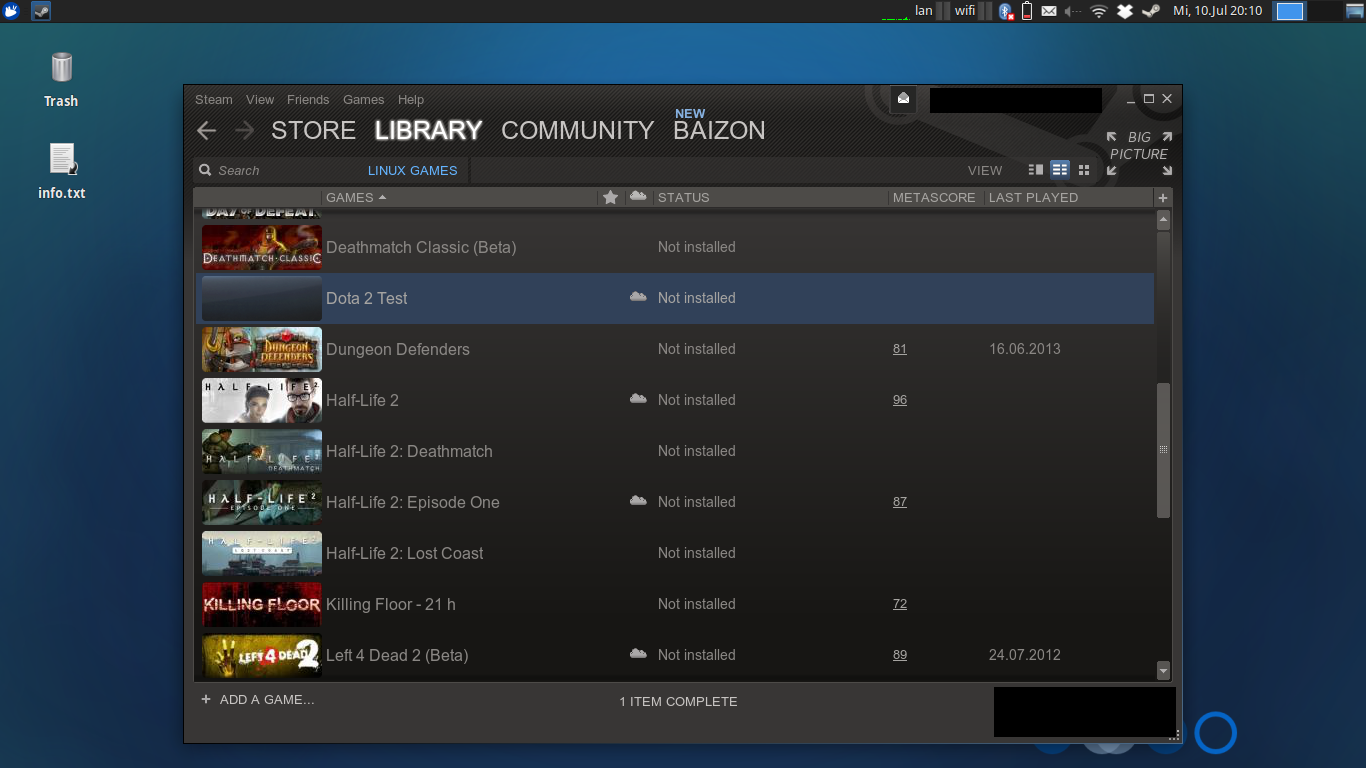Open the volume control tray icon

(x=1074, y=11)
